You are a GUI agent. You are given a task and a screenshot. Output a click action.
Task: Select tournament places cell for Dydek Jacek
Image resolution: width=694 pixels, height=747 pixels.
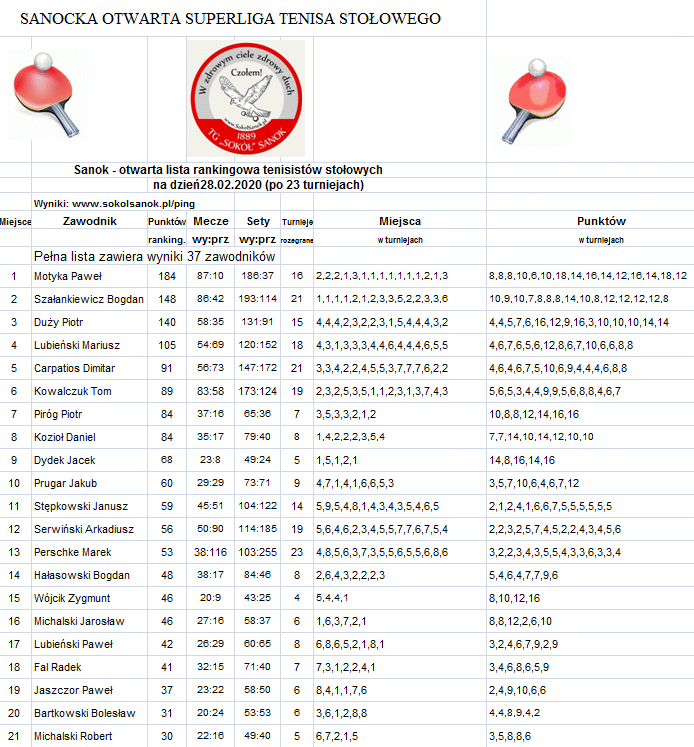pyautogui.click(x=400, y=461)
